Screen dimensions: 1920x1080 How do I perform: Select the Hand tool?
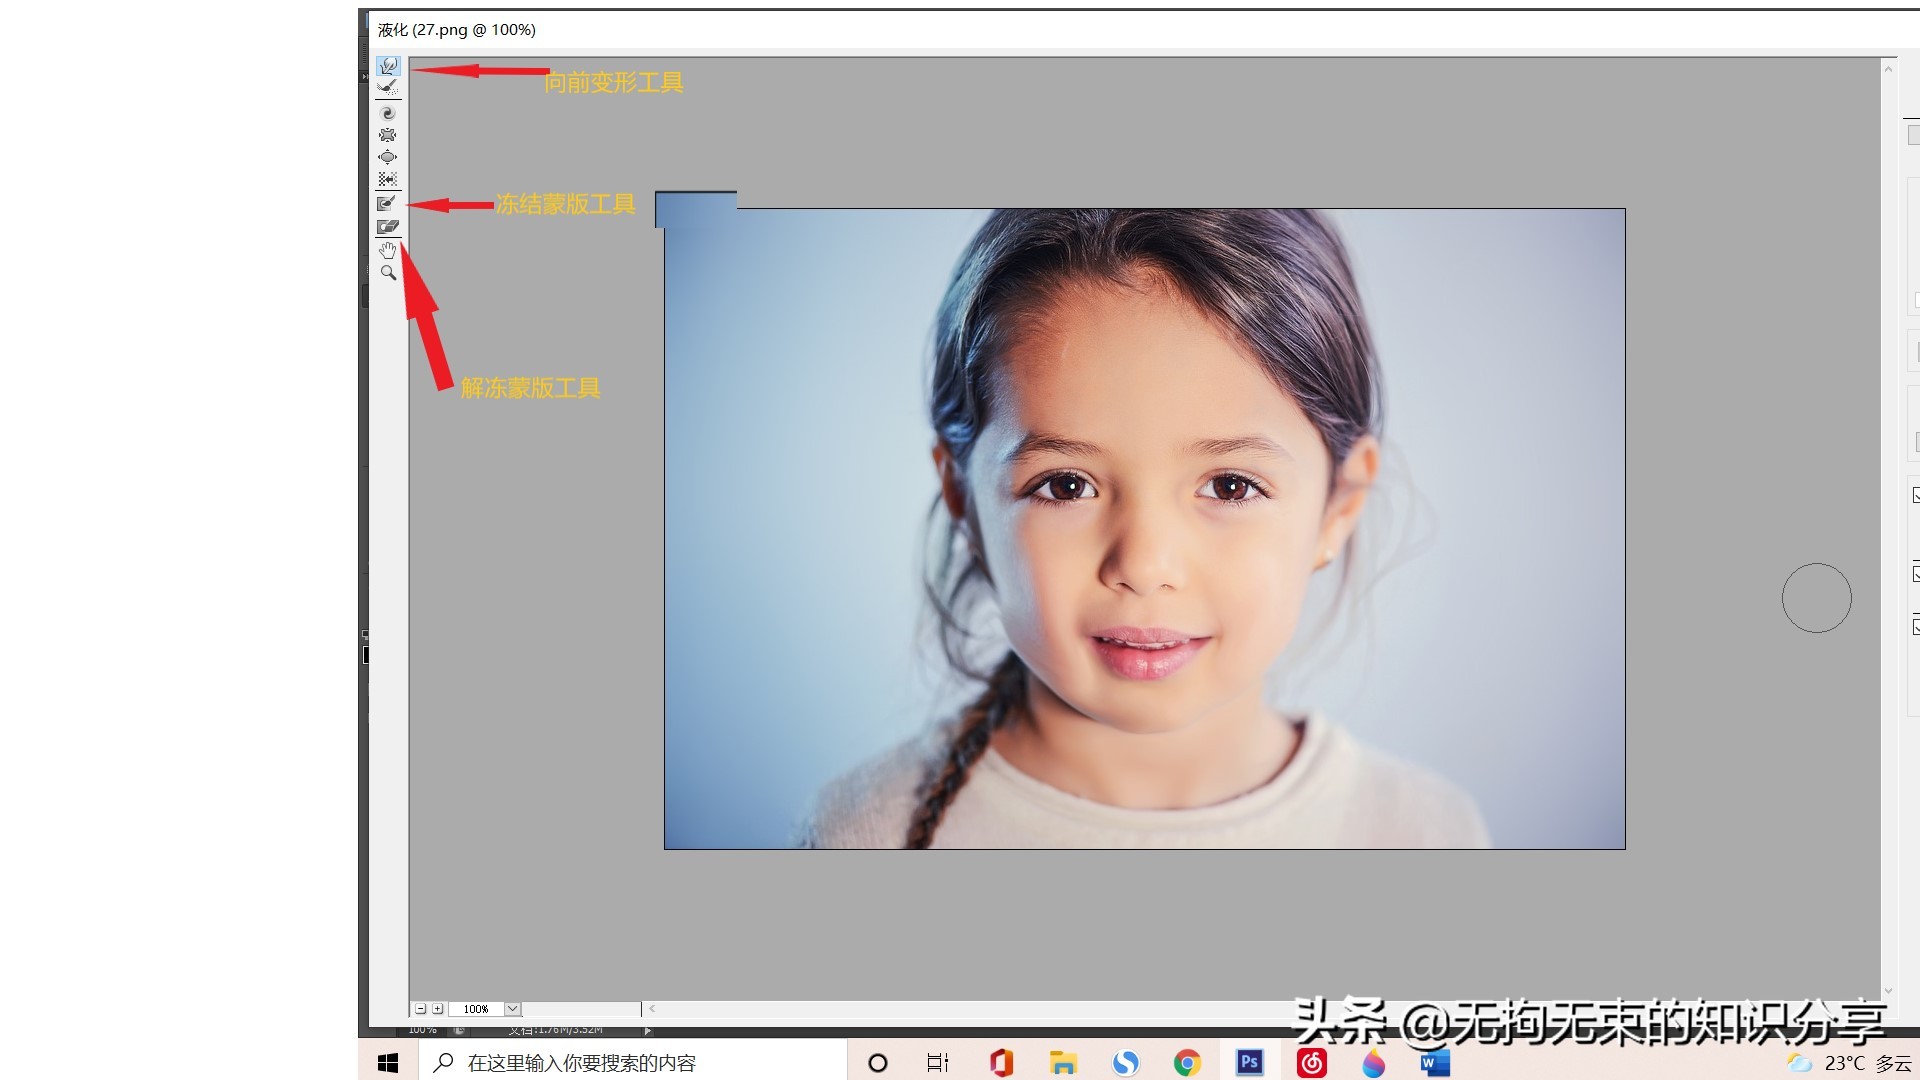[x=388, y=250]
